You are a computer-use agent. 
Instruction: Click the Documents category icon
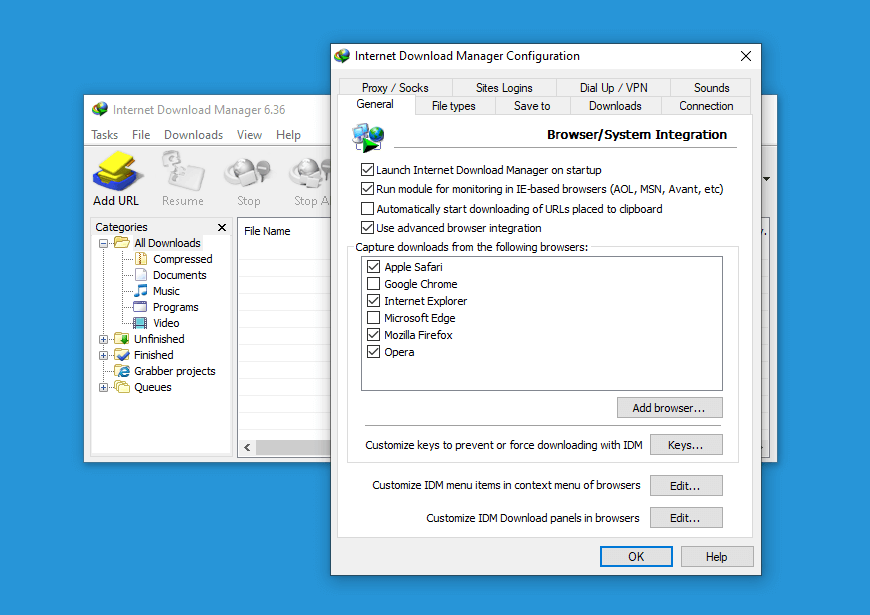141,275
